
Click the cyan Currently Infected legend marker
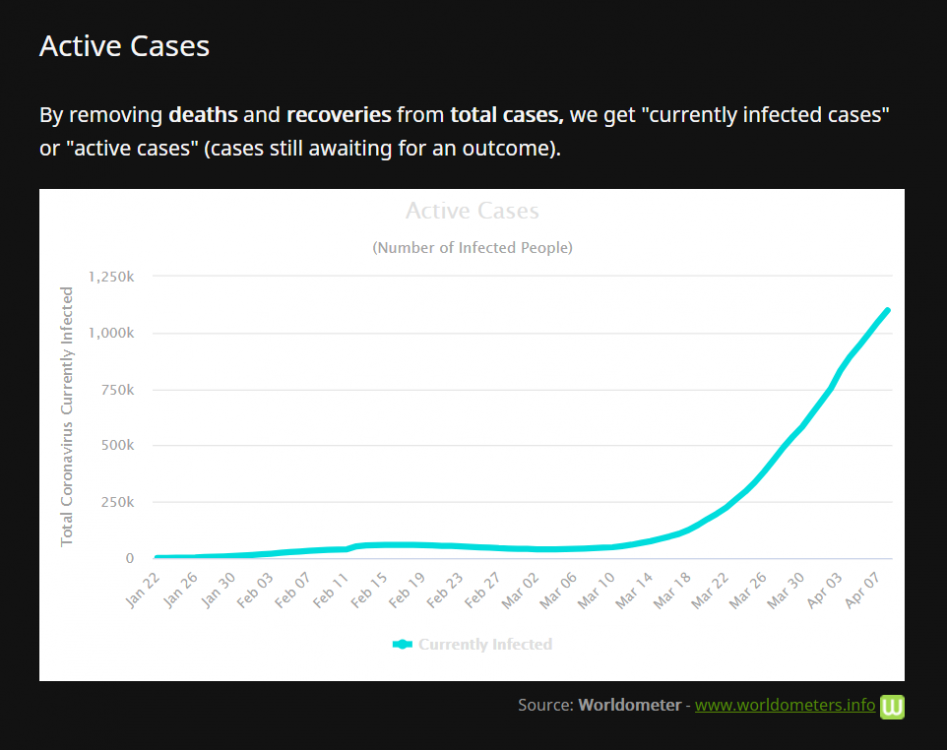(x=403, y=645)
